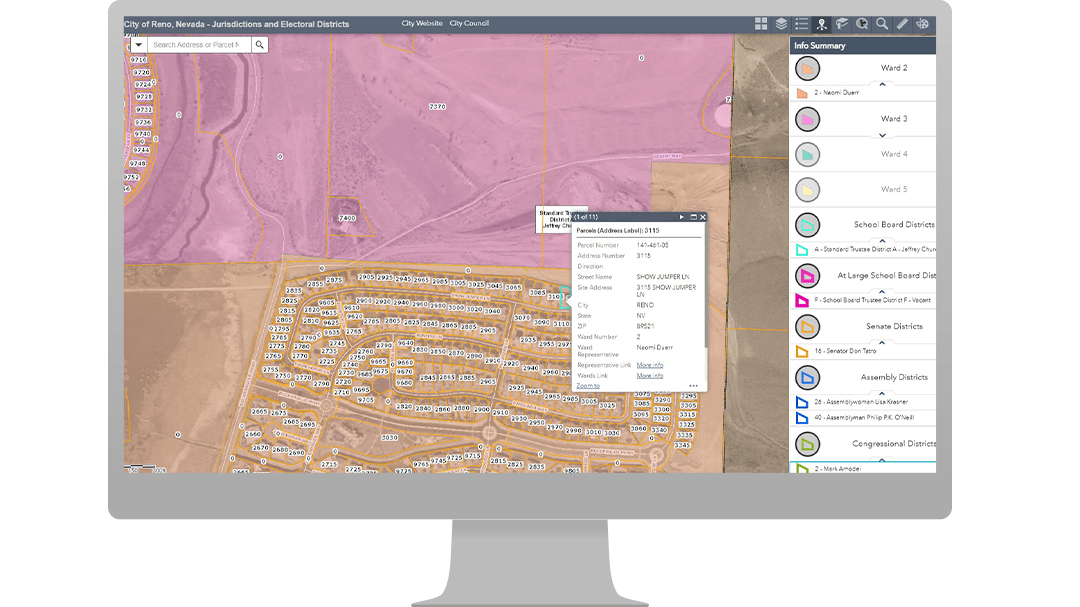Click Zoom to in the popup

[588, 386]
